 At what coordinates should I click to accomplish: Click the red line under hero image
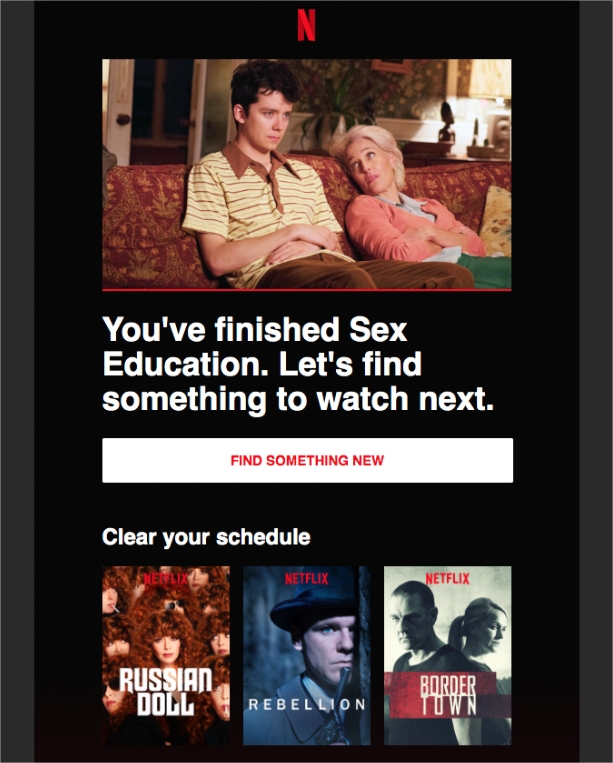[x=306, y=290]
